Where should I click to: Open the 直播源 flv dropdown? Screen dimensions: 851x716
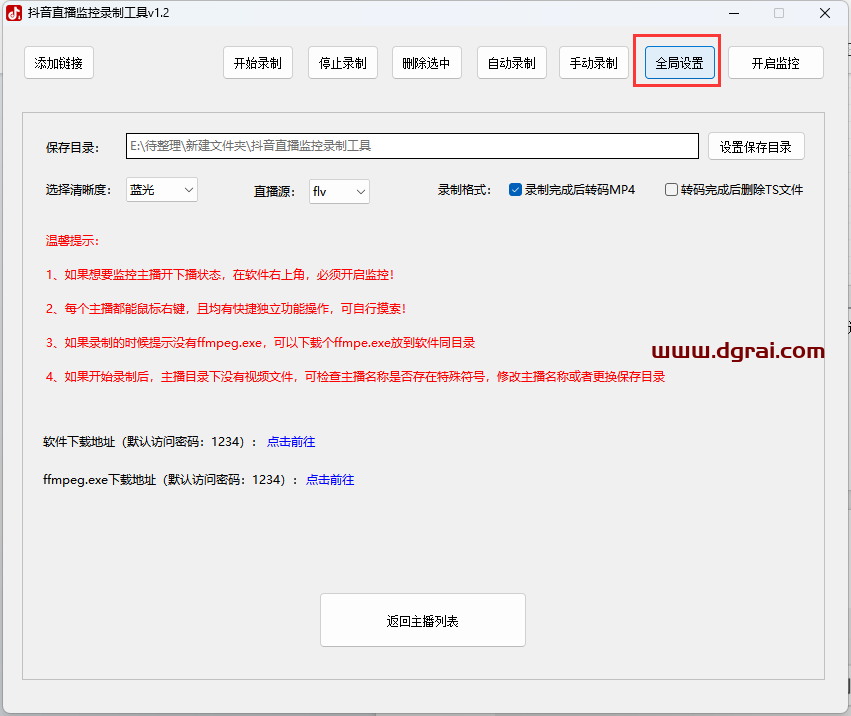(339, 192)
